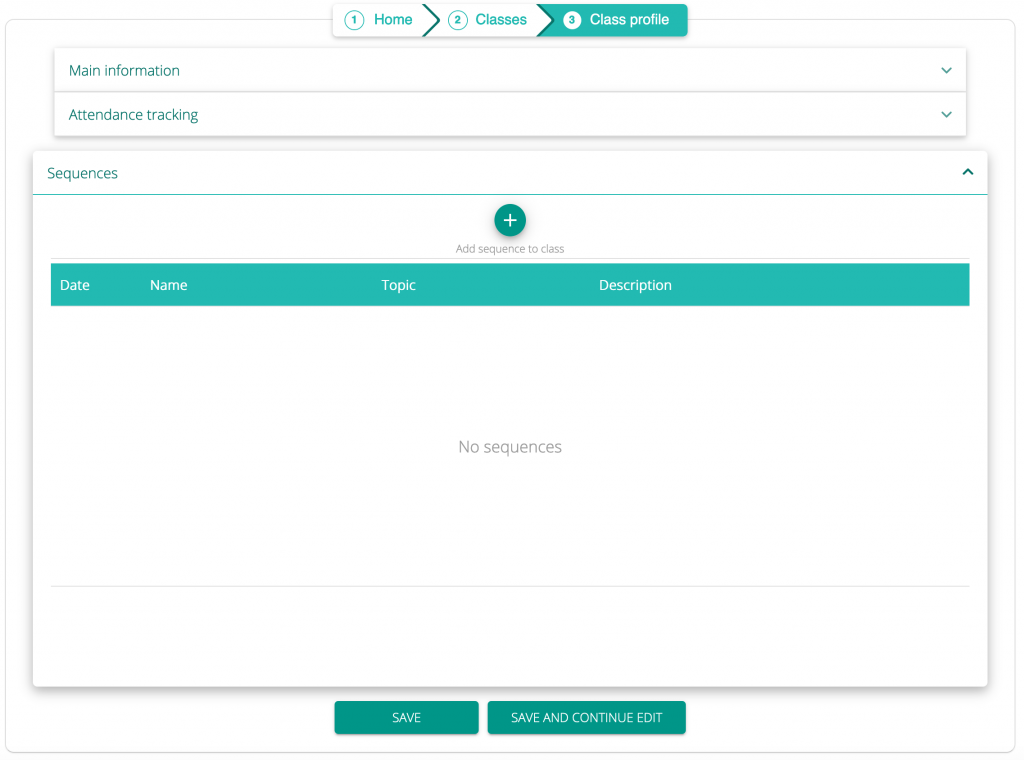Click the No sequences placeholder area

click(x=510, y=446)
